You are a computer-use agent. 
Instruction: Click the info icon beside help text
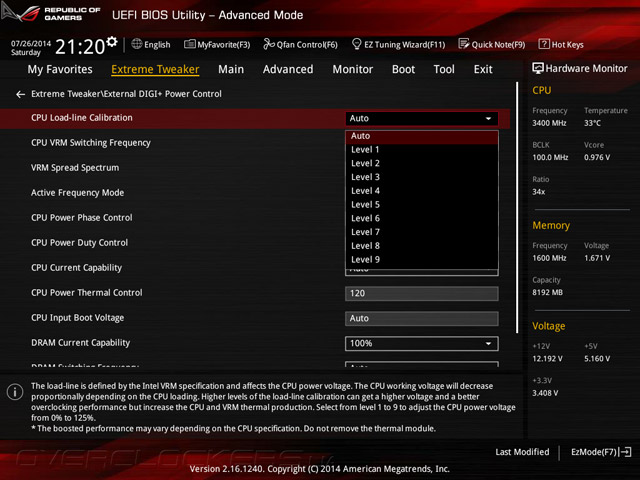[x=15, y=392]
